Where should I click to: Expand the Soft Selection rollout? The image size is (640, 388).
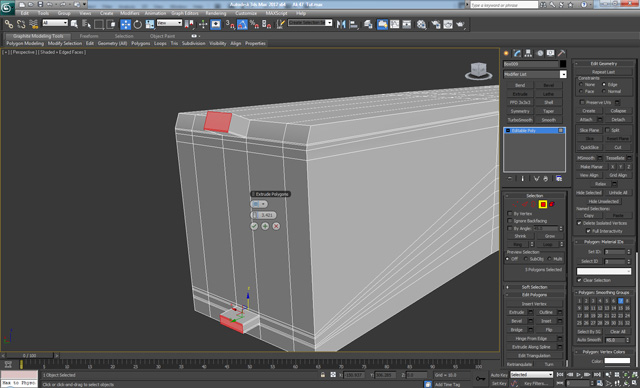(534, 287)
